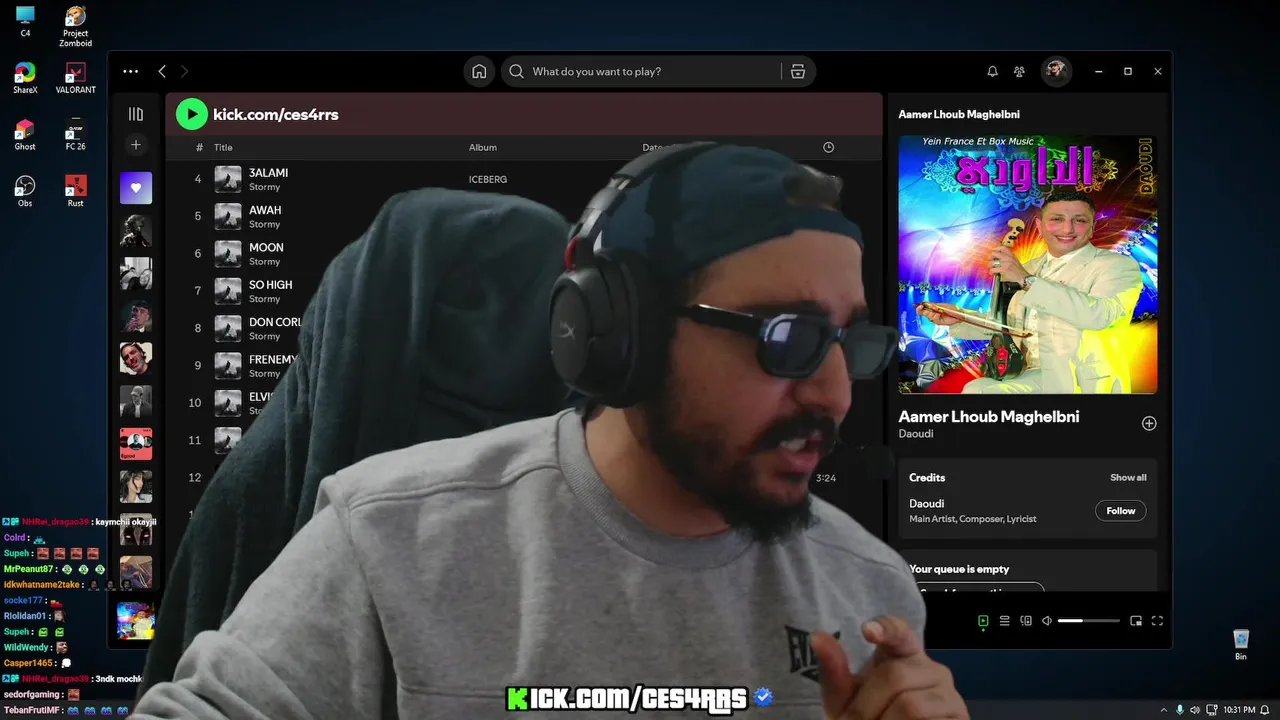1280x720 pixels.
Task: Open the 10:31 PM taskbar clock
Action: (x=1239, y=710)
